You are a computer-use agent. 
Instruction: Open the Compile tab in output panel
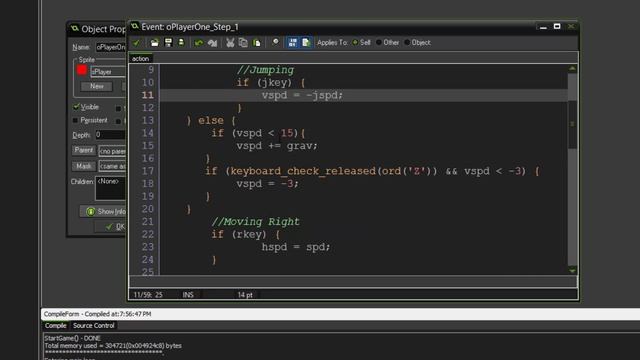point(56,325)
